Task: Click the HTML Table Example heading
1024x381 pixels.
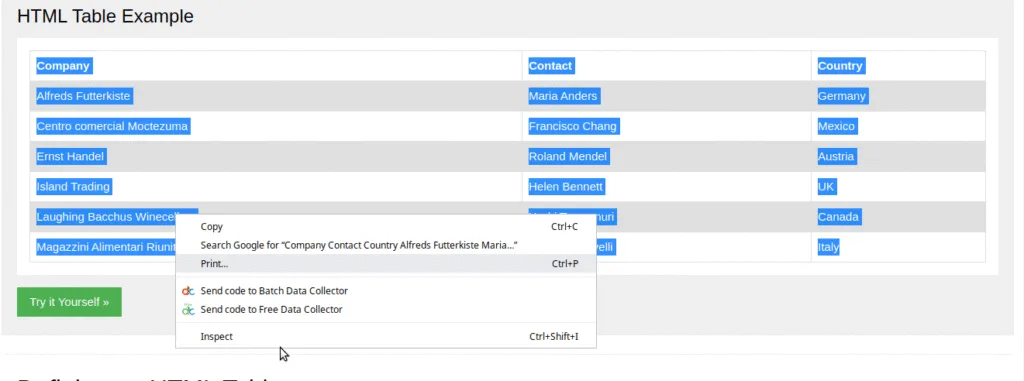Action: 105,16
